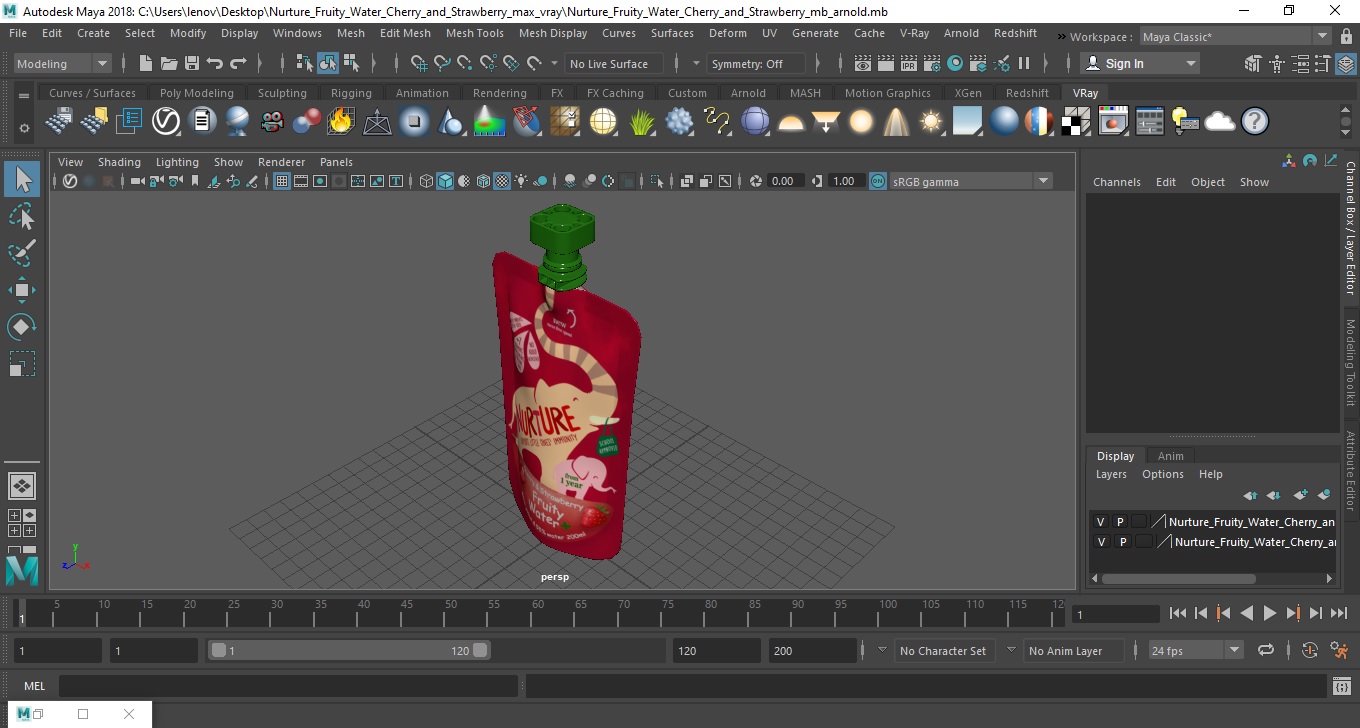Open V-Ray help with the question mark icon
This screenshot has width=1360, height=728.
pyautogui.click(x=1254, y=122)
